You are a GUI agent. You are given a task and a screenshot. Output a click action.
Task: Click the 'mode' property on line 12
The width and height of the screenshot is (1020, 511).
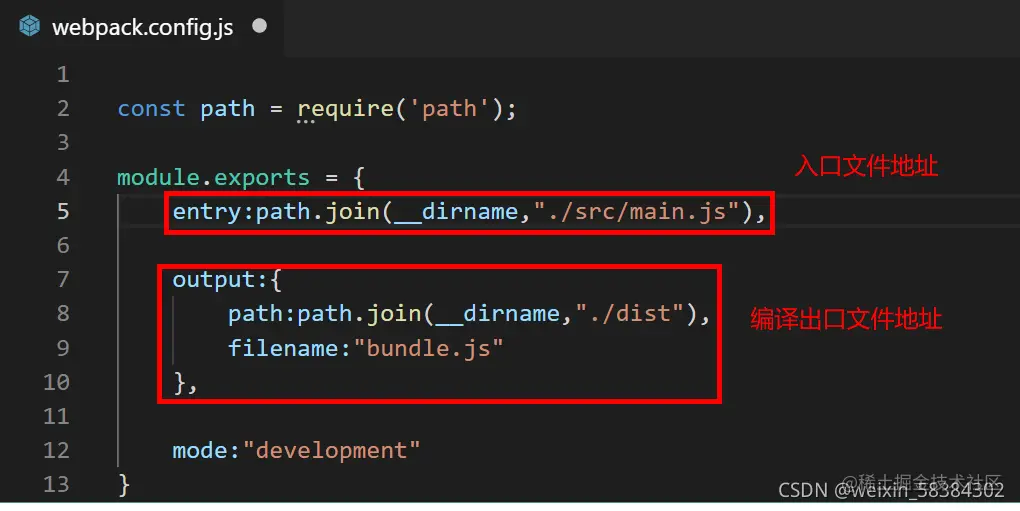point(200,450)
